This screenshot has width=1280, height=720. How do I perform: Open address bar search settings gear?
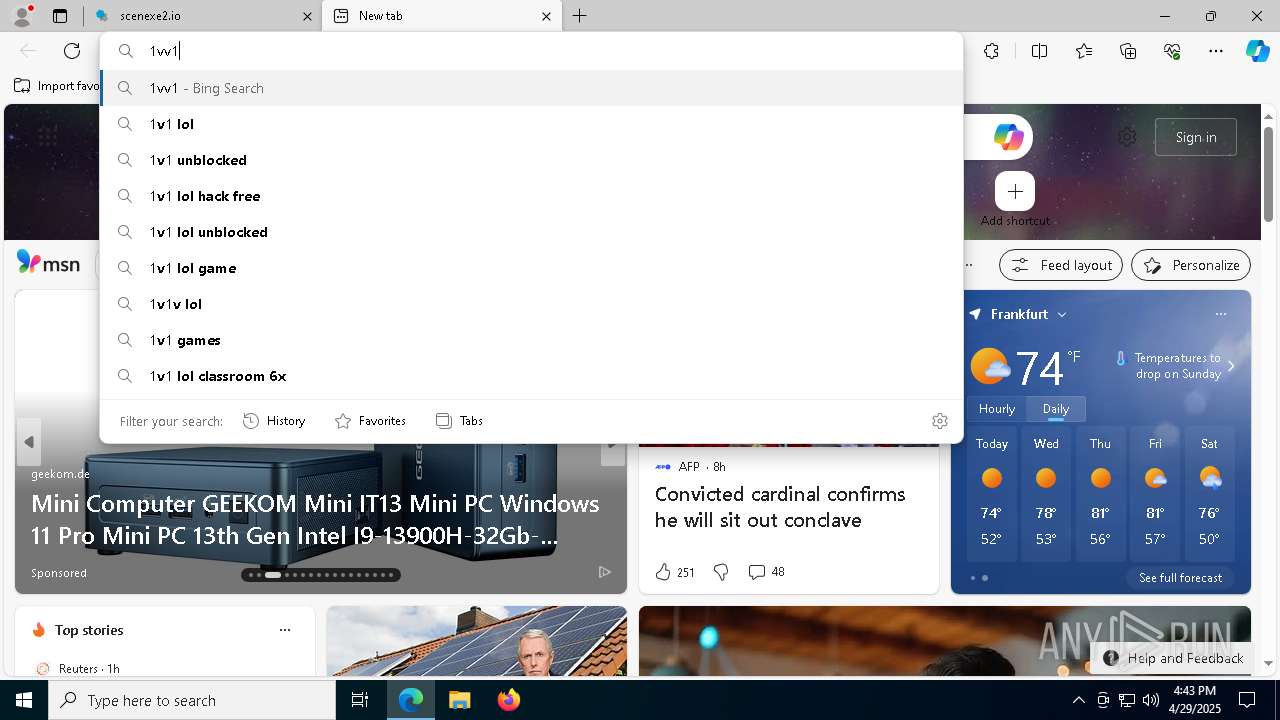[x=939, y=421]
